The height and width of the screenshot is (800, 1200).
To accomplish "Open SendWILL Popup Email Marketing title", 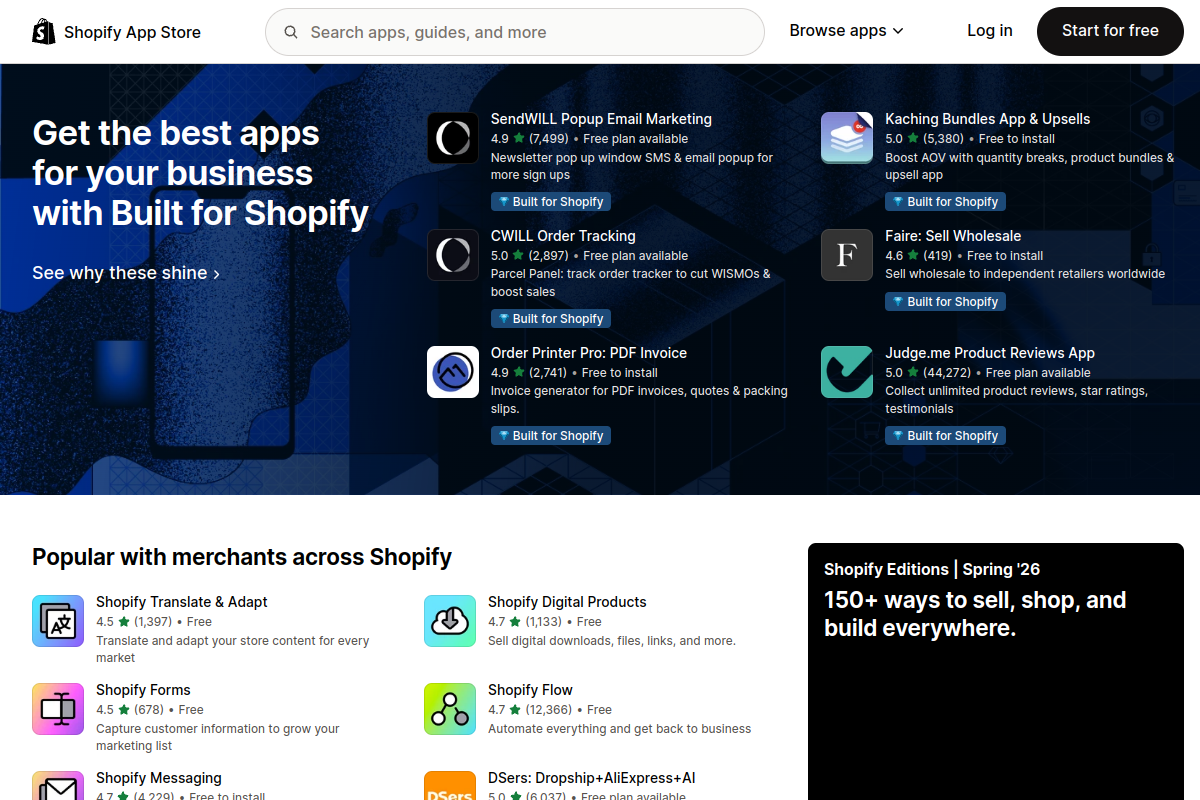I will click(x=601, y=119).
